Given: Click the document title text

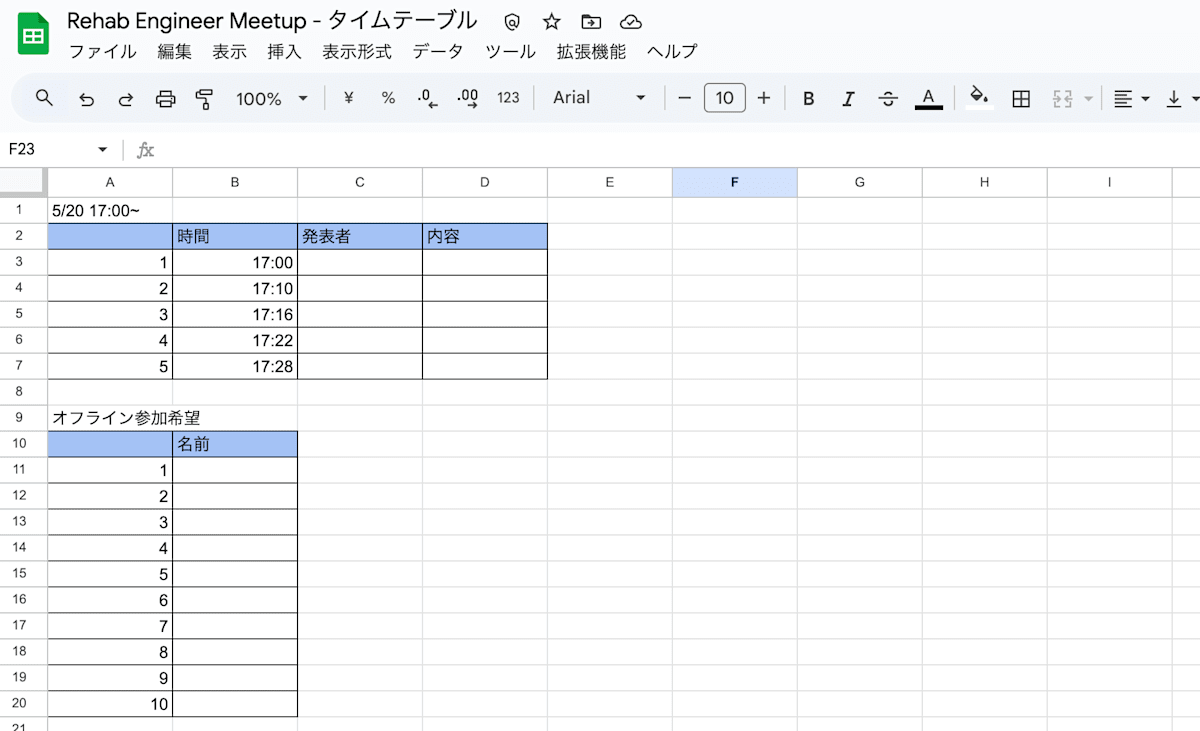Looking at the screenshot, I should 272,21.
